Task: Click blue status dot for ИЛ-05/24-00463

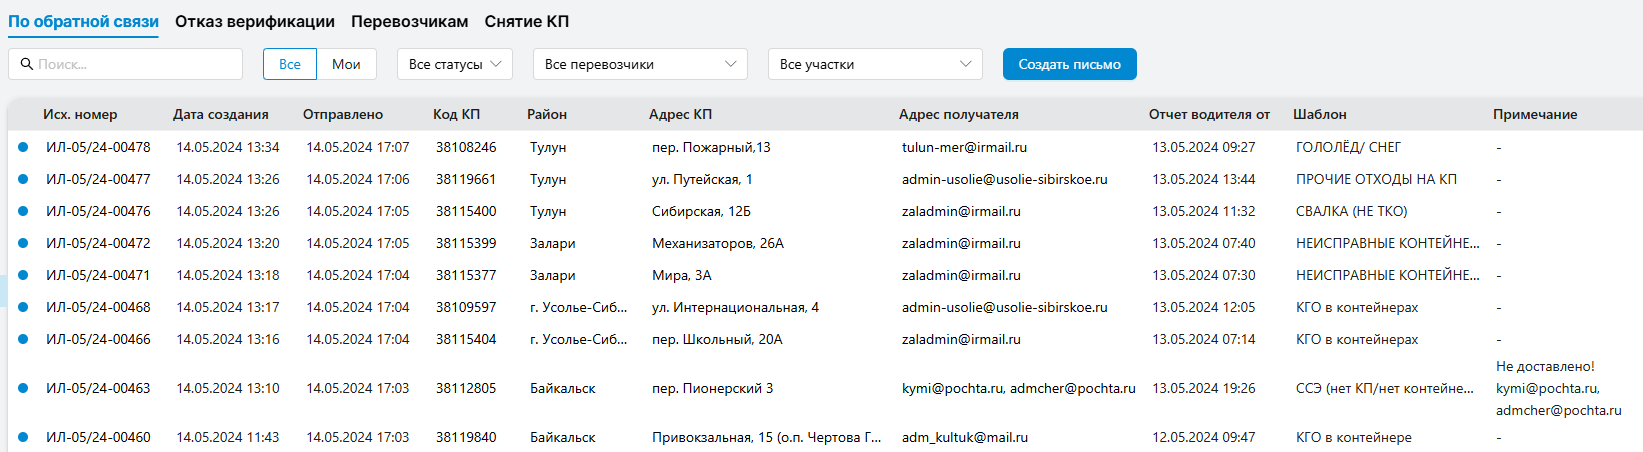Action: [23, 388]
